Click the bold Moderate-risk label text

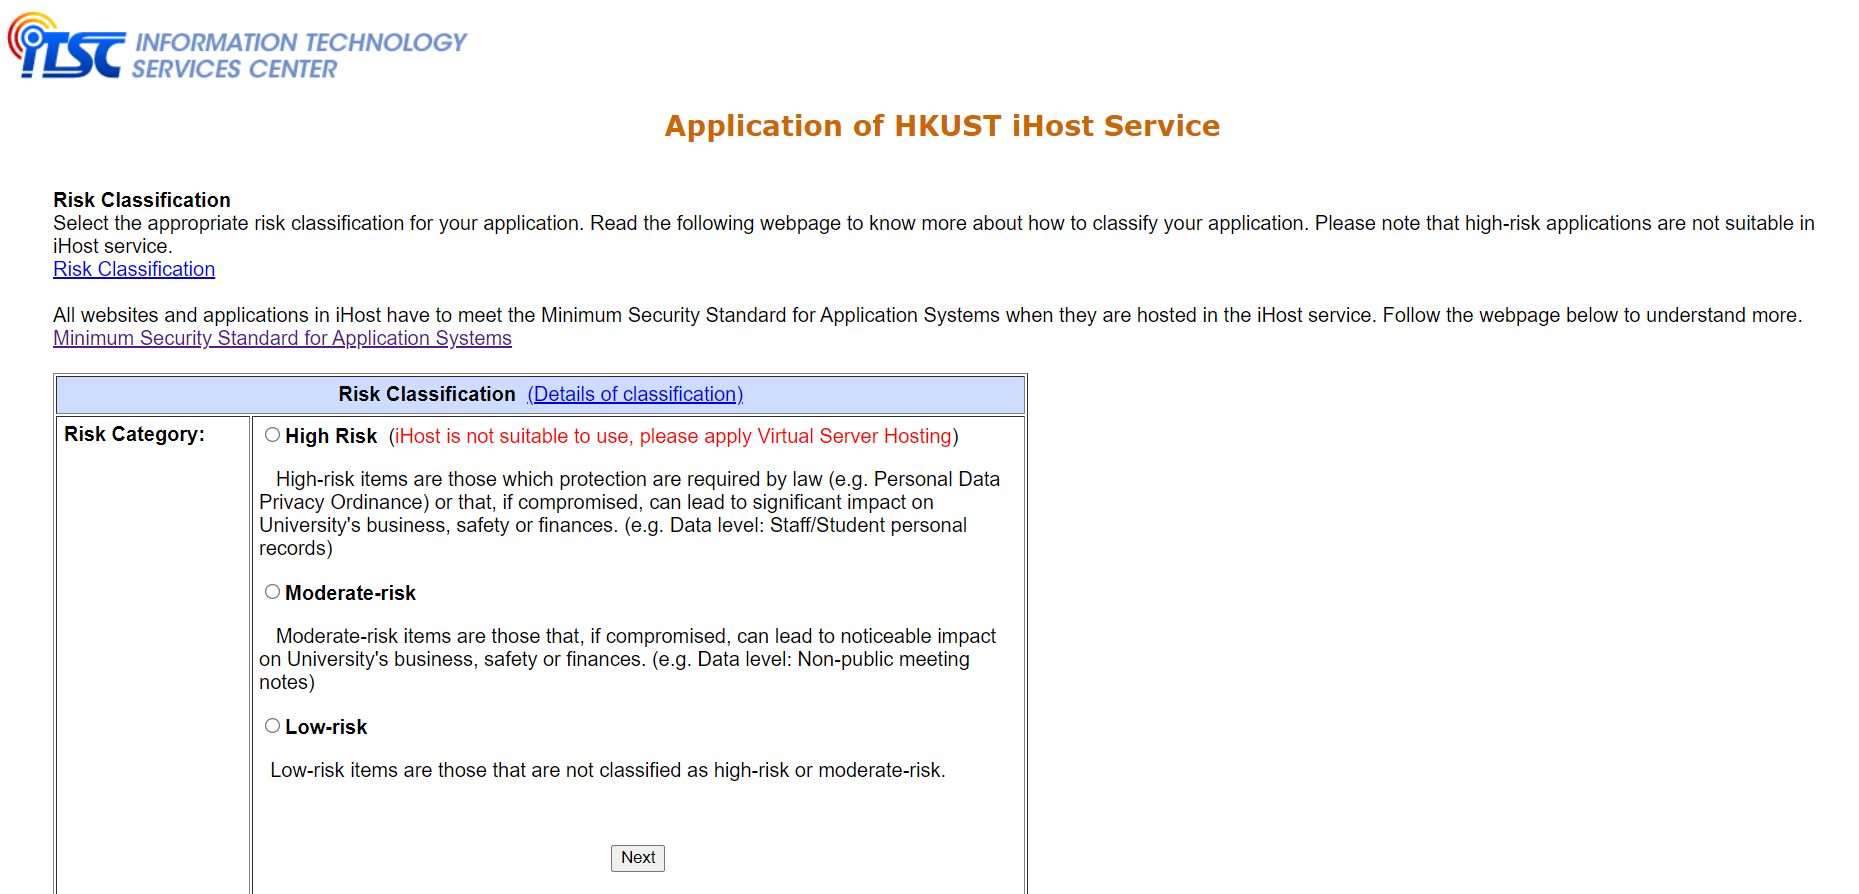(x=350, y=593)
